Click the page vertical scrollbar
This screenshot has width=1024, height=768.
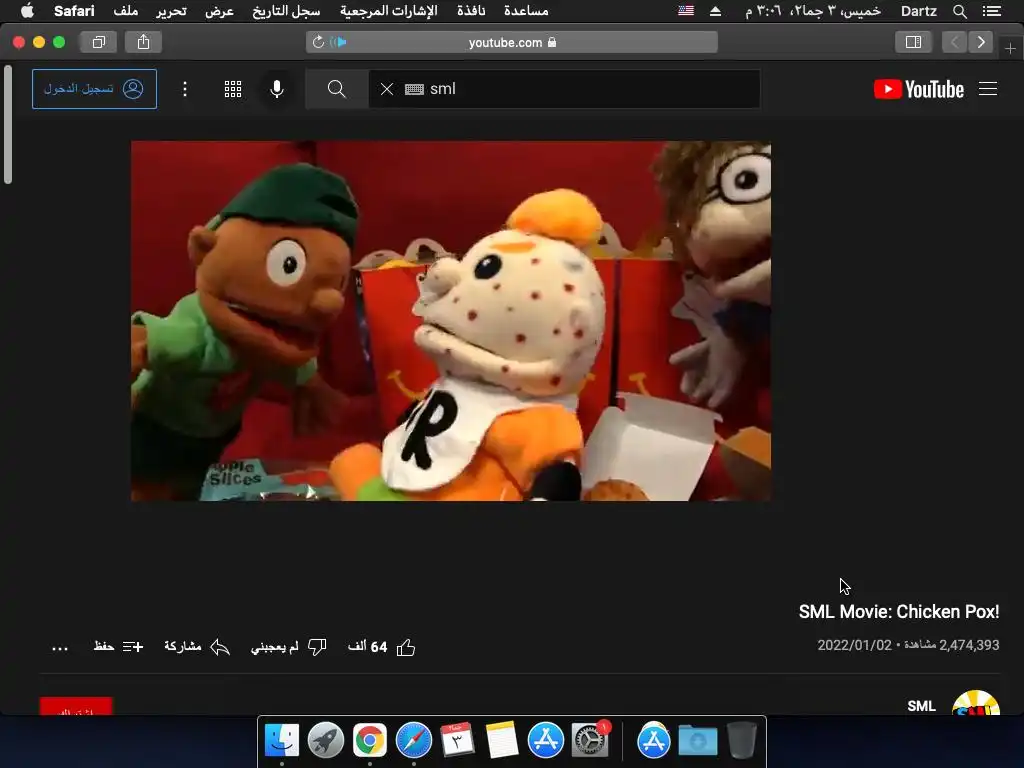[8, 124]
